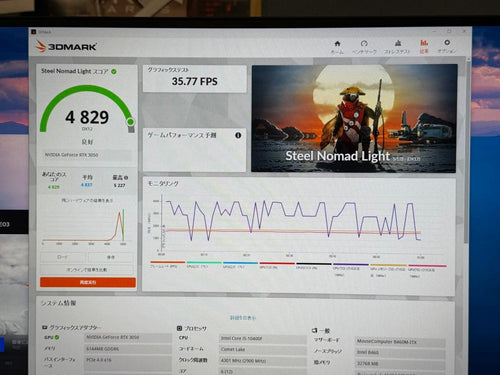The image size is (500, 375).
Task: Click compare result online button
Action: tap(87, 269)
